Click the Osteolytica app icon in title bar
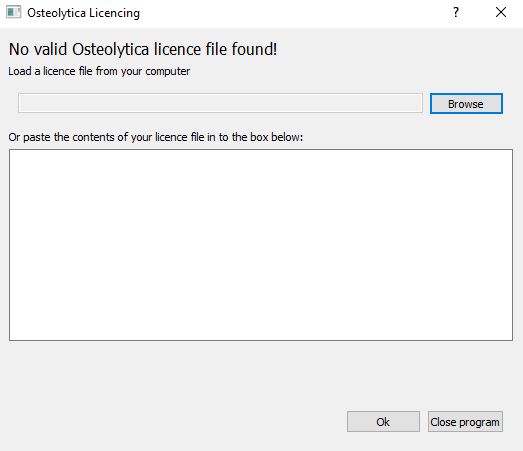 tap(14, 12)
